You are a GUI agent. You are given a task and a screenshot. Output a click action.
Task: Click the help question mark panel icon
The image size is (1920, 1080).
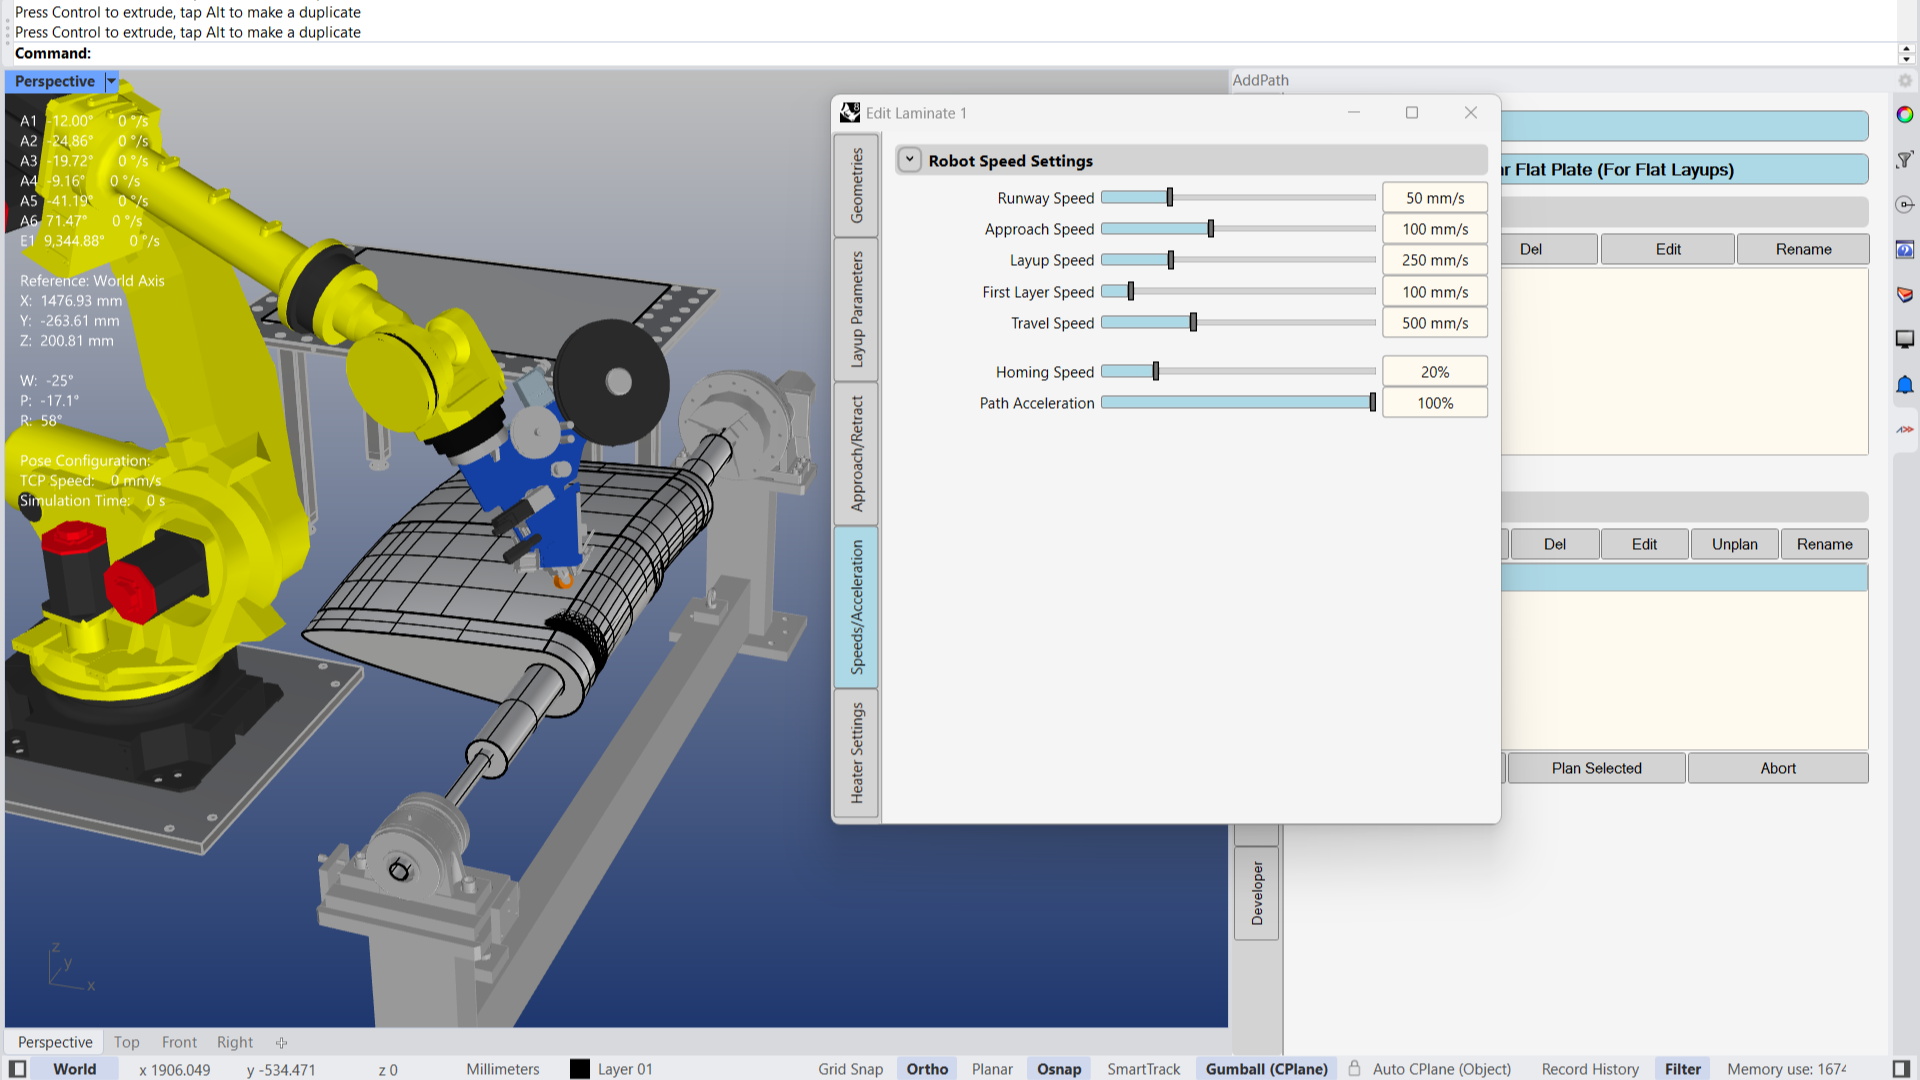[1905, 249]
